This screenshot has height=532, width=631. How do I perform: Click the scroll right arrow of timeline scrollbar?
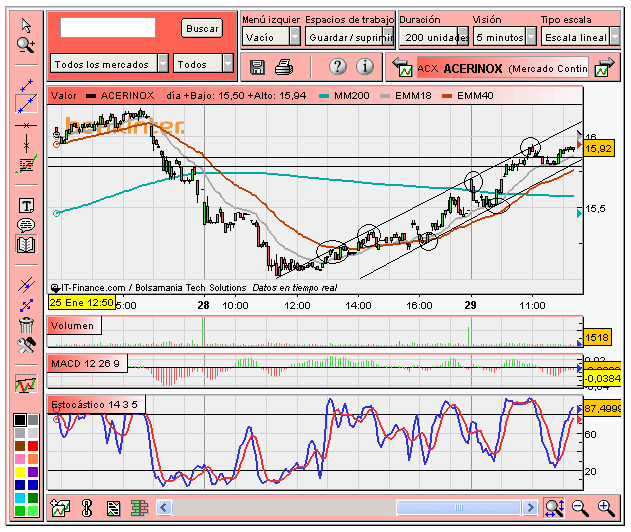click(530, 507)
